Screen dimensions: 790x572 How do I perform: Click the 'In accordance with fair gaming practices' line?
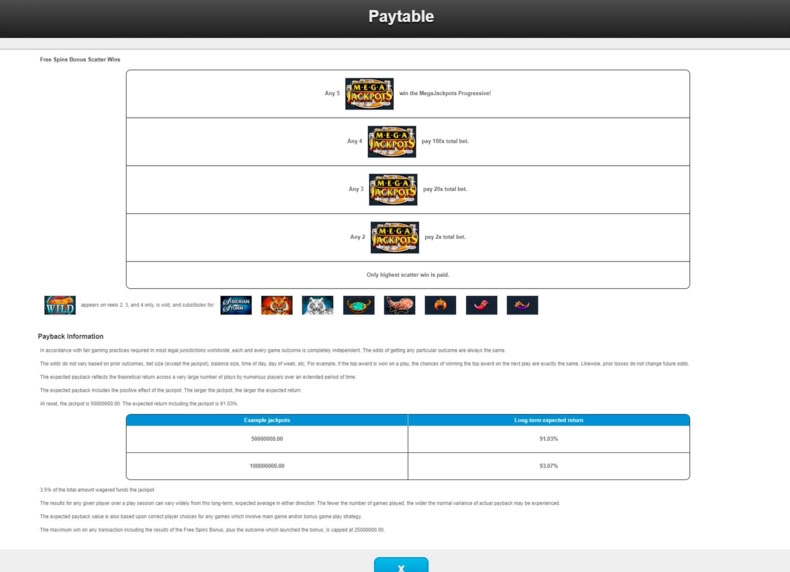point(273,350)
